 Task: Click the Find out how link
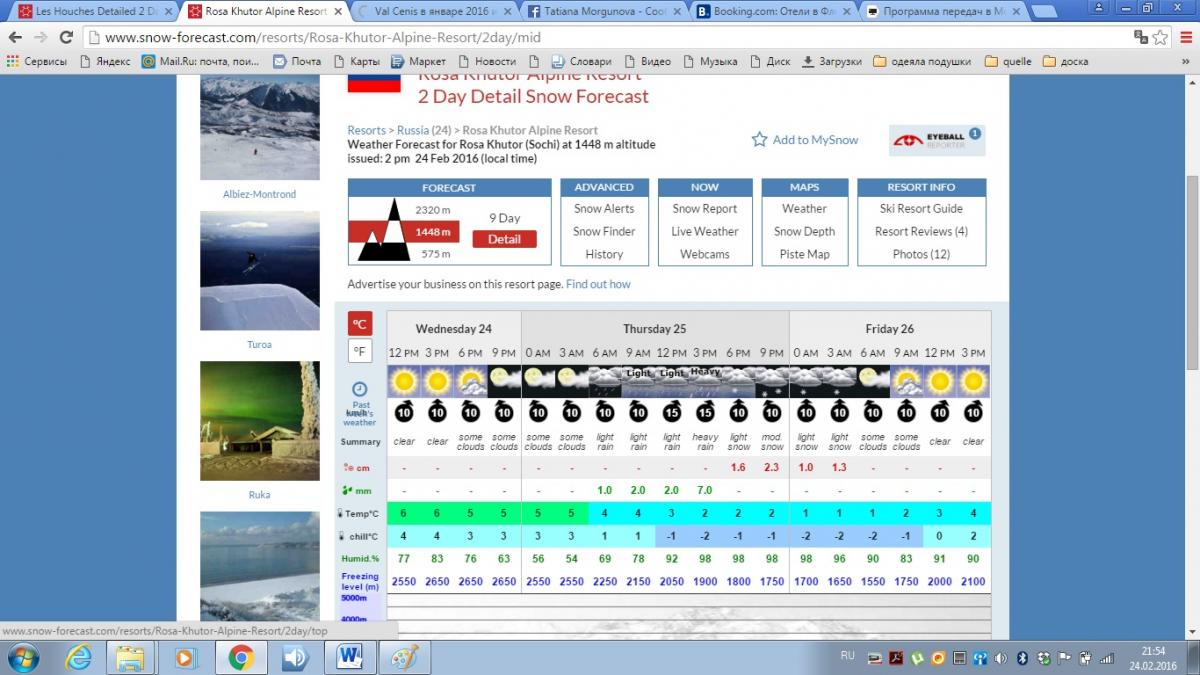tap(598, 284)
